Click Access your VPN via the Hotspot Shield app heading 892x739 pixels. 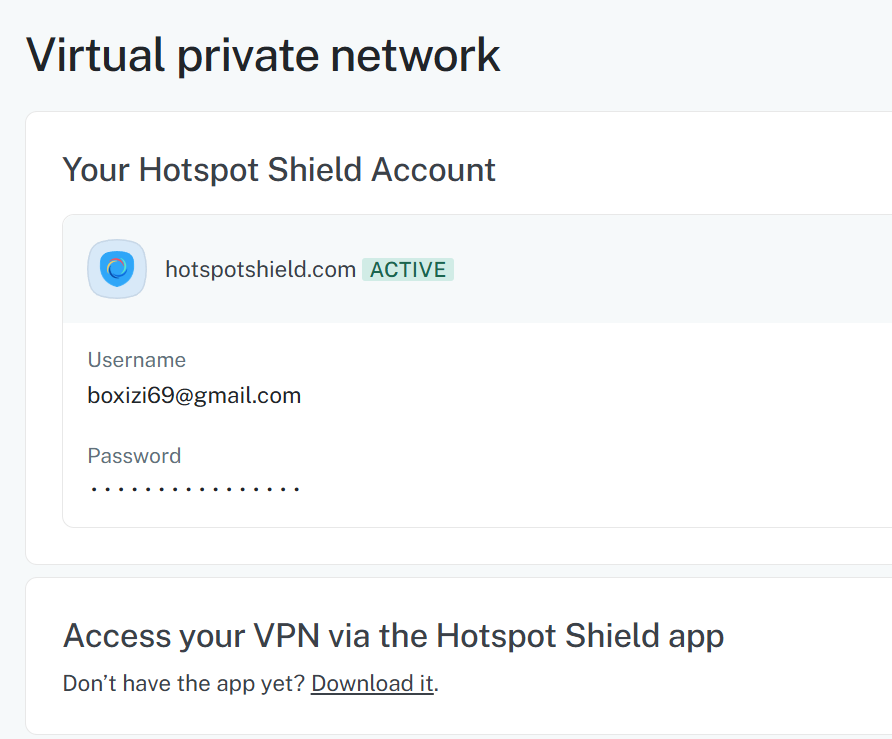pos(393,636)
